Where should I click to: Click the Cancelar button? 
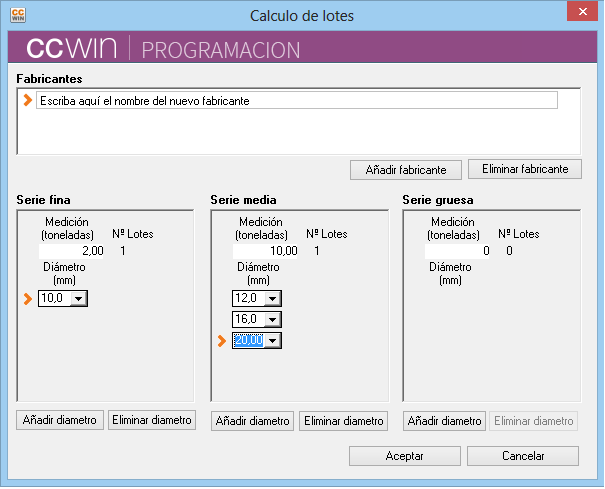[523, 456]
